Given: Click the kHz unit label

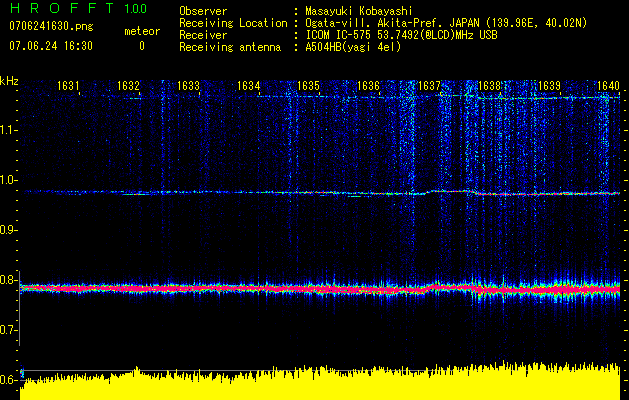Looking at the screenshot, I should point(9,80).
